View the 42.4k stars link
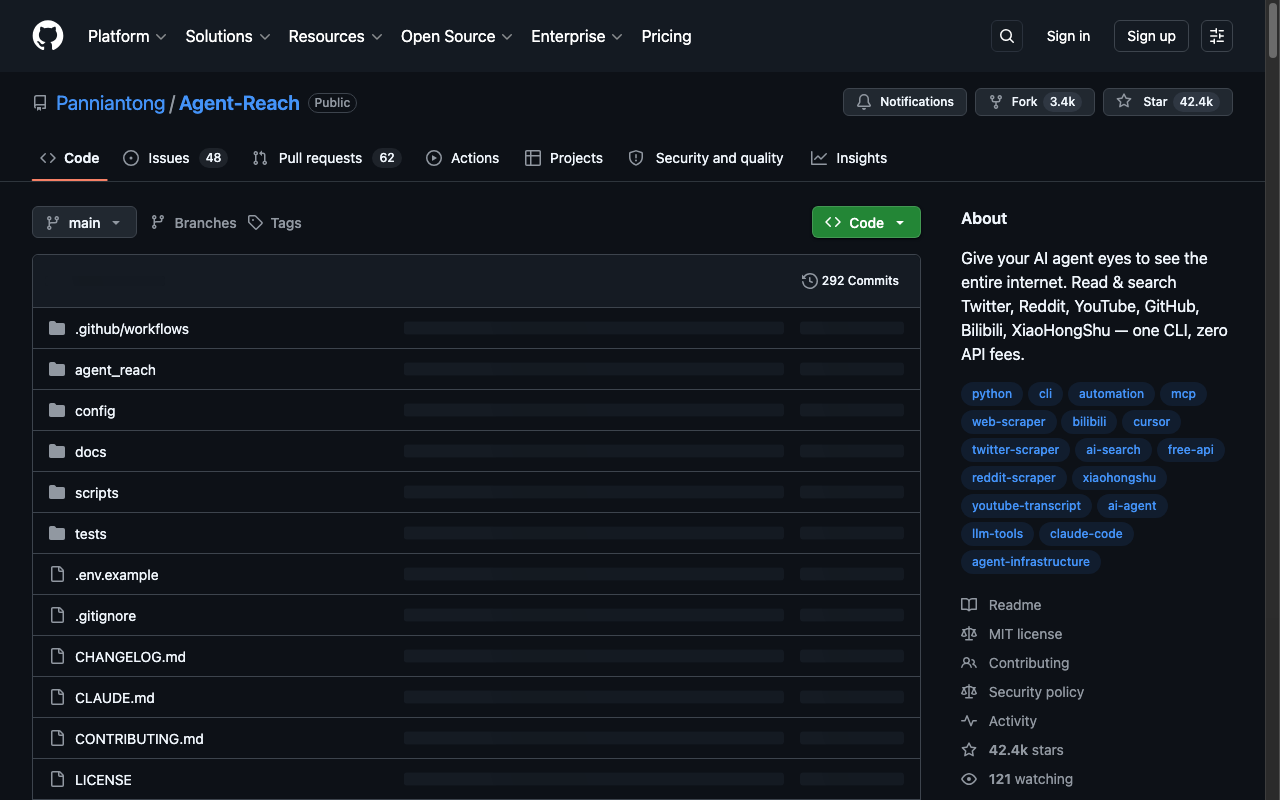Viewport: 1280px width, 800px height. pyautogui.click(x=1012, y=750)
